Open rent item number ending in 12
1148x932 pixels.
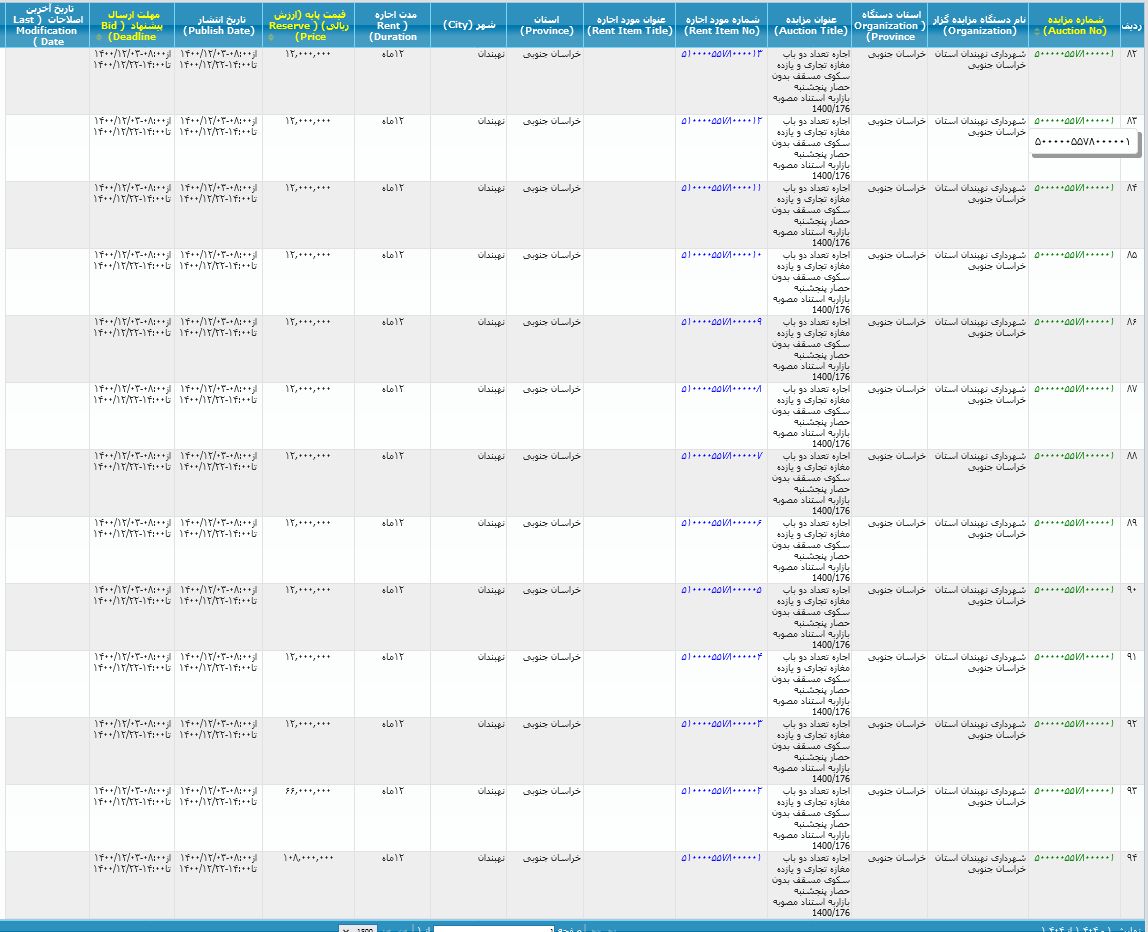click(721, 120)
